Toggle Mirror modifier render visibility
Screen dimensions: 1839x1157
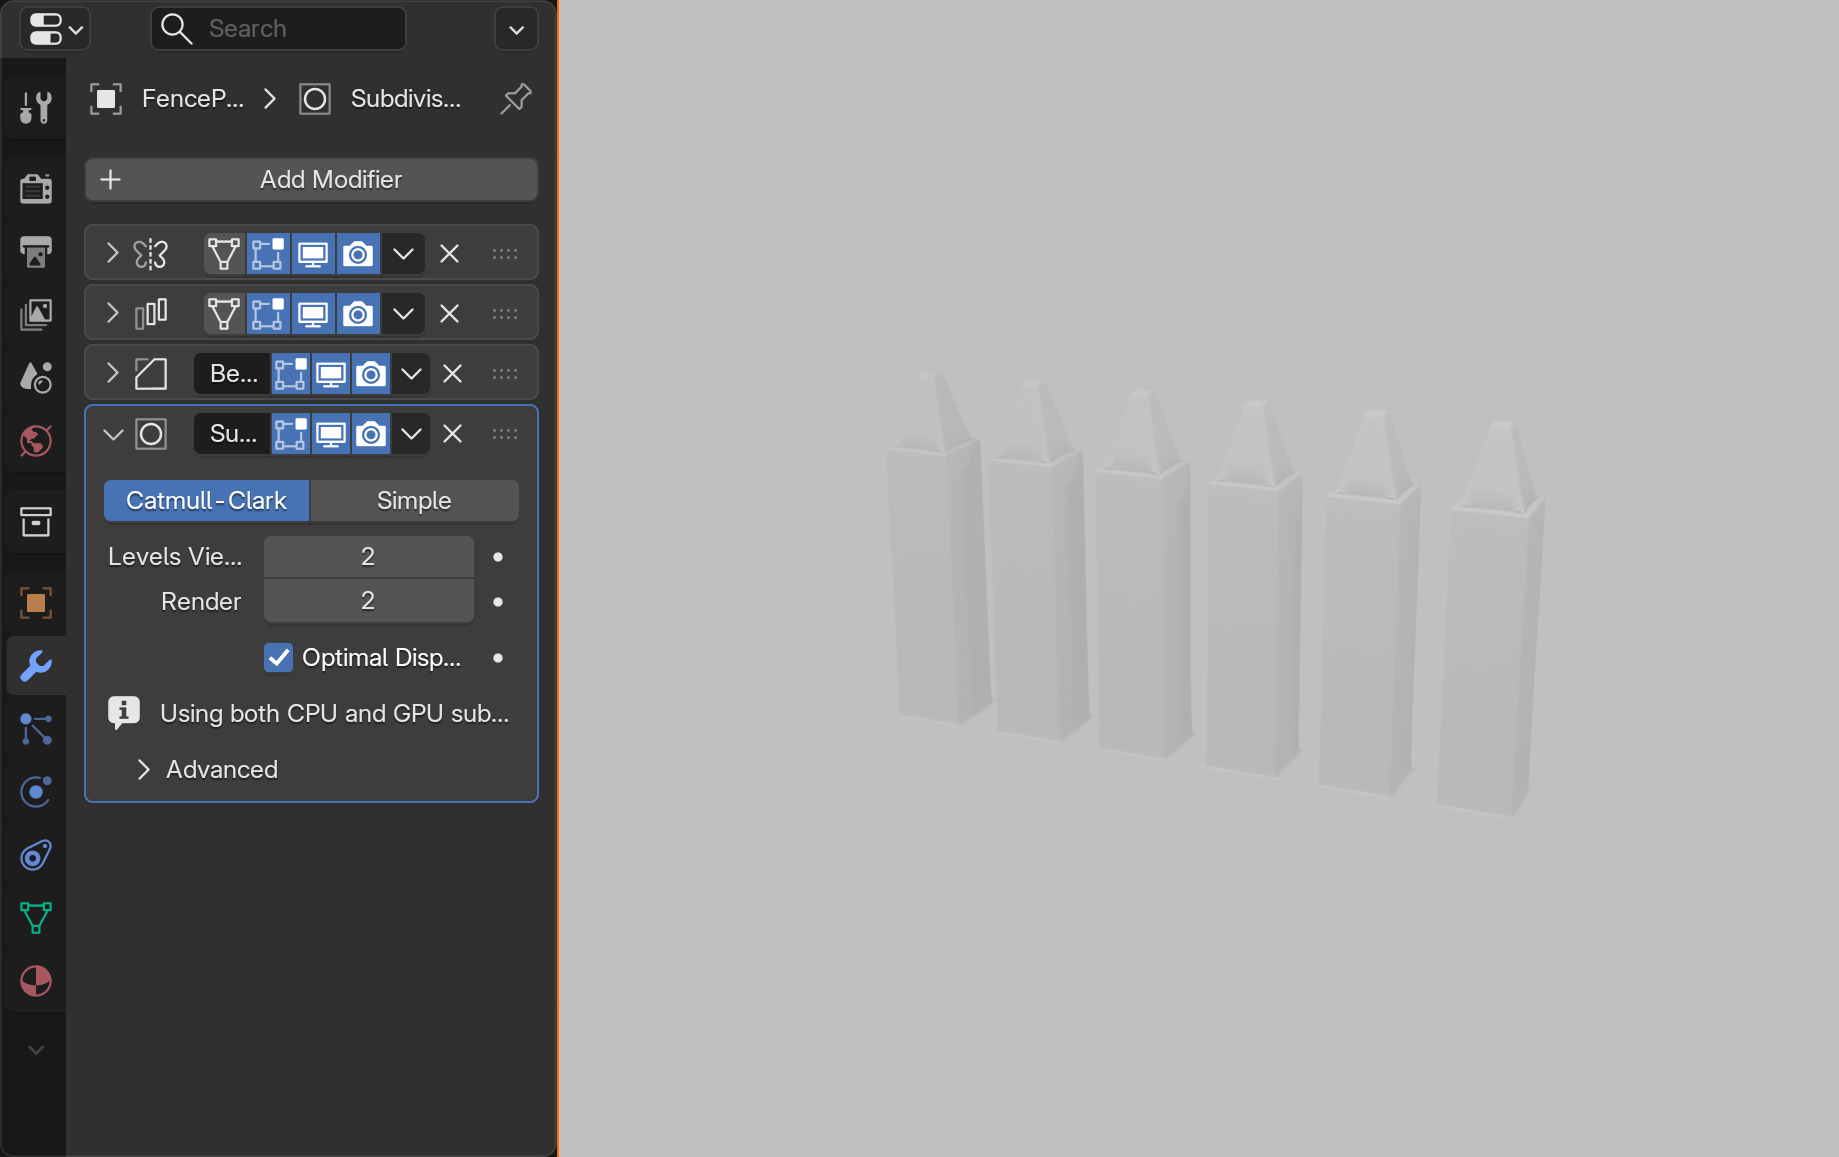point(358,253)
